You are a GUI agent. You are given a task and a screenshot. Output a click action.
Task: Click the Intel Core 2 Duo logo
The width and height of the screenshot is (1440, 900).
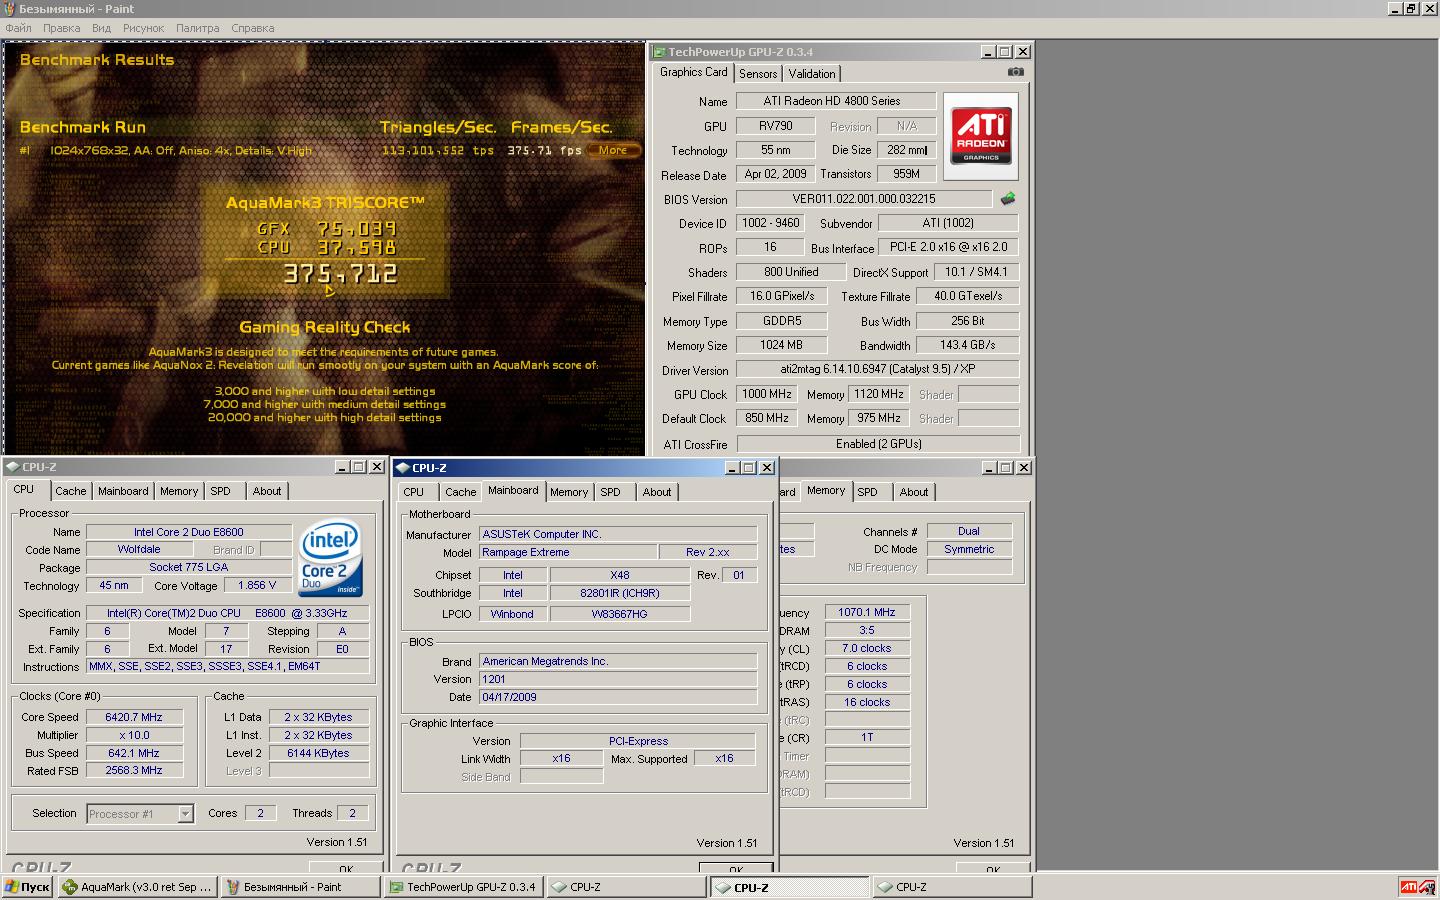[x=331, y=558]
